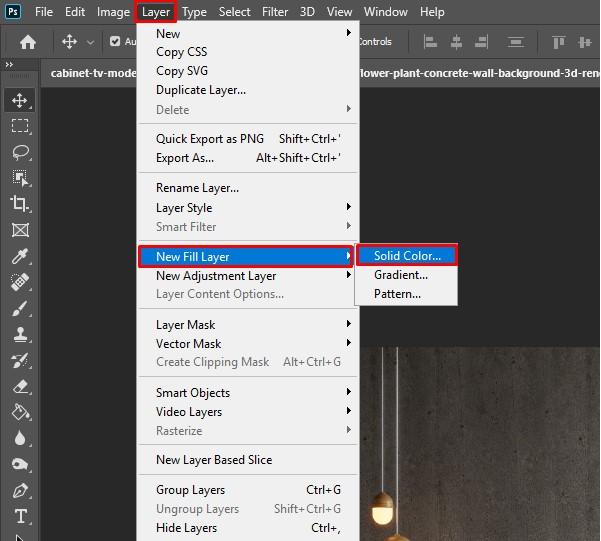Click the Align vertical centers icon
Viewport: 601px width, 541px height.
585,42
